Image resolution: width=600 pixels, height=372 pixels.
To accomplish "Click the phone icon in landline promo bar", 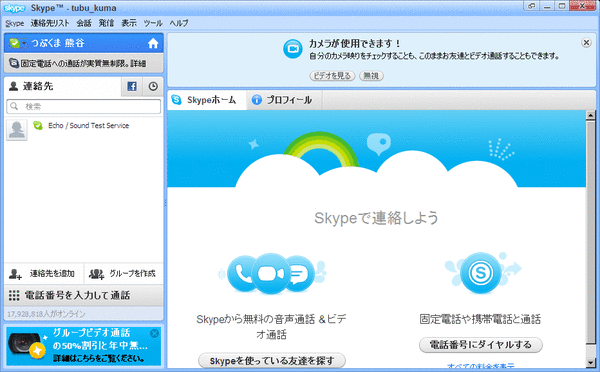I will [14, 63].
